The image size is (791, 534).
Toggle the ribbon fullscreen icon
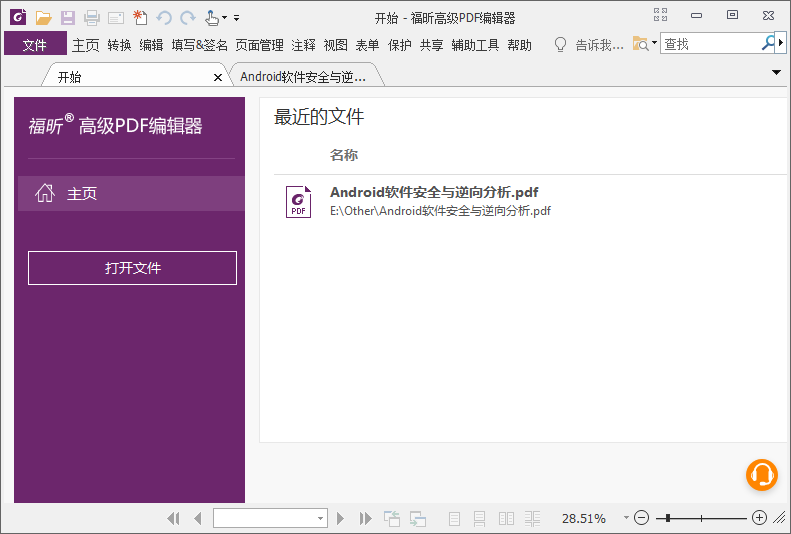coord(660,15)
